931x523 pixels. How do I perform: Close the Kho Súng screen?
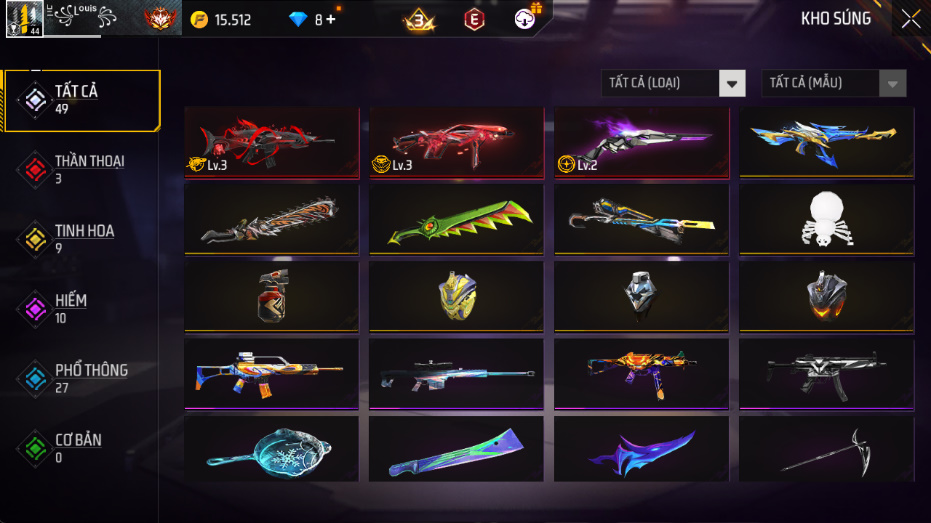(x=911, y=19)
